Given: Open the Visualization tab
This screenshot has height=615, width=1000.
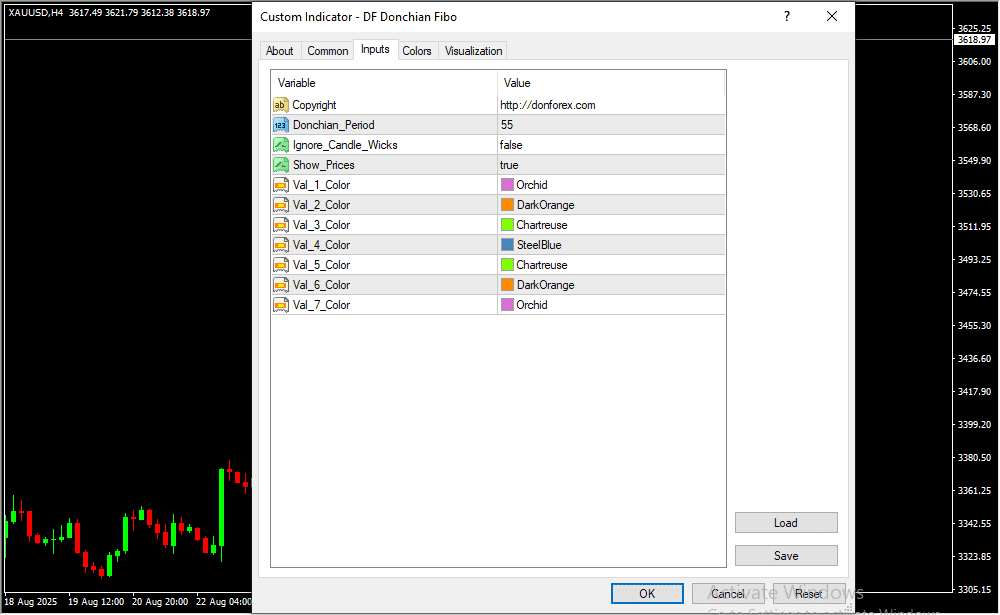Looking at the screenshot, I should 474,51.
